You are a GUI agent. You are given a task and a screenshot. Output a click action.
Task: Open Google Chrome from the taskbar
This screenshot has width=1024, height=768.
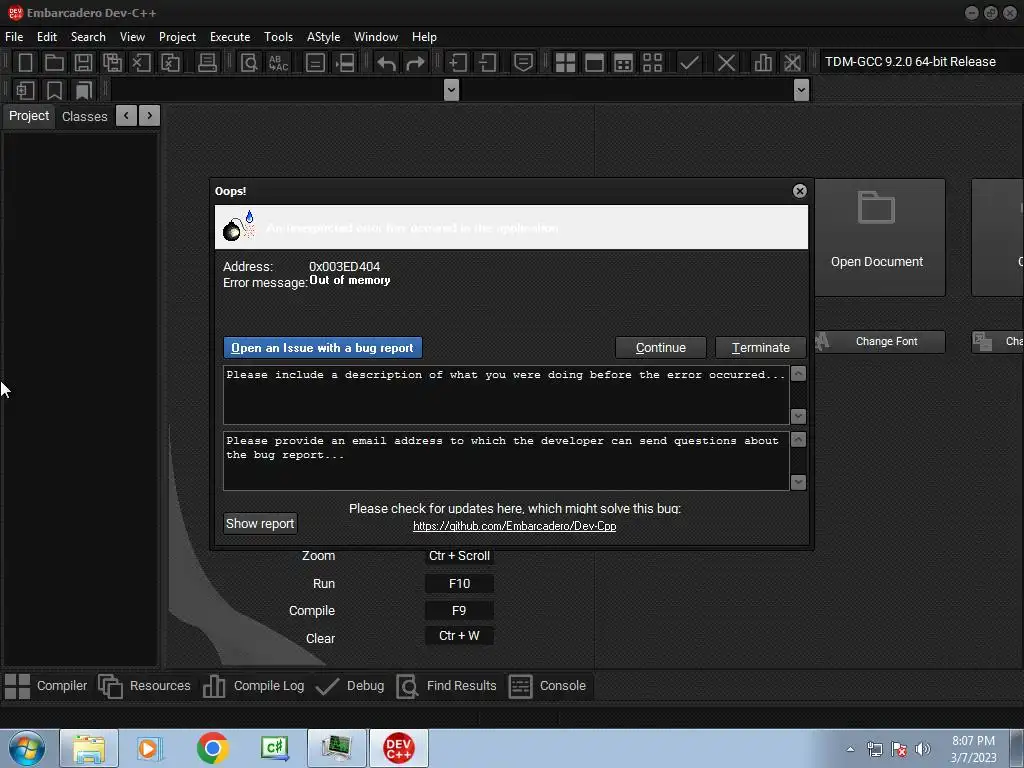(212, 748)
